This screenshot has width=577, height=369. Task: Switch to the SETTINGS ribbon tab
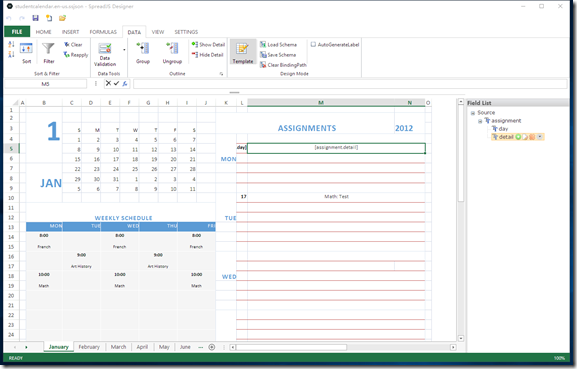(x=186, y=32)
